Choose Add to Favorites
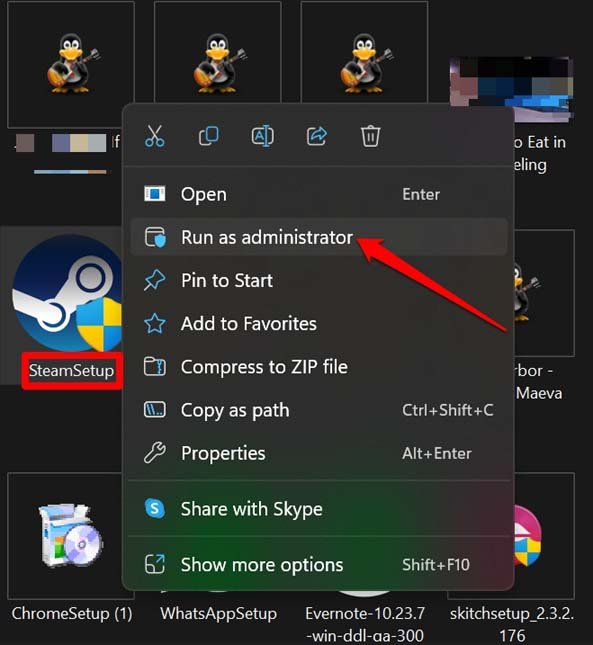The height and width of the screenshot is (645, 593). click(x=319, y=324)
